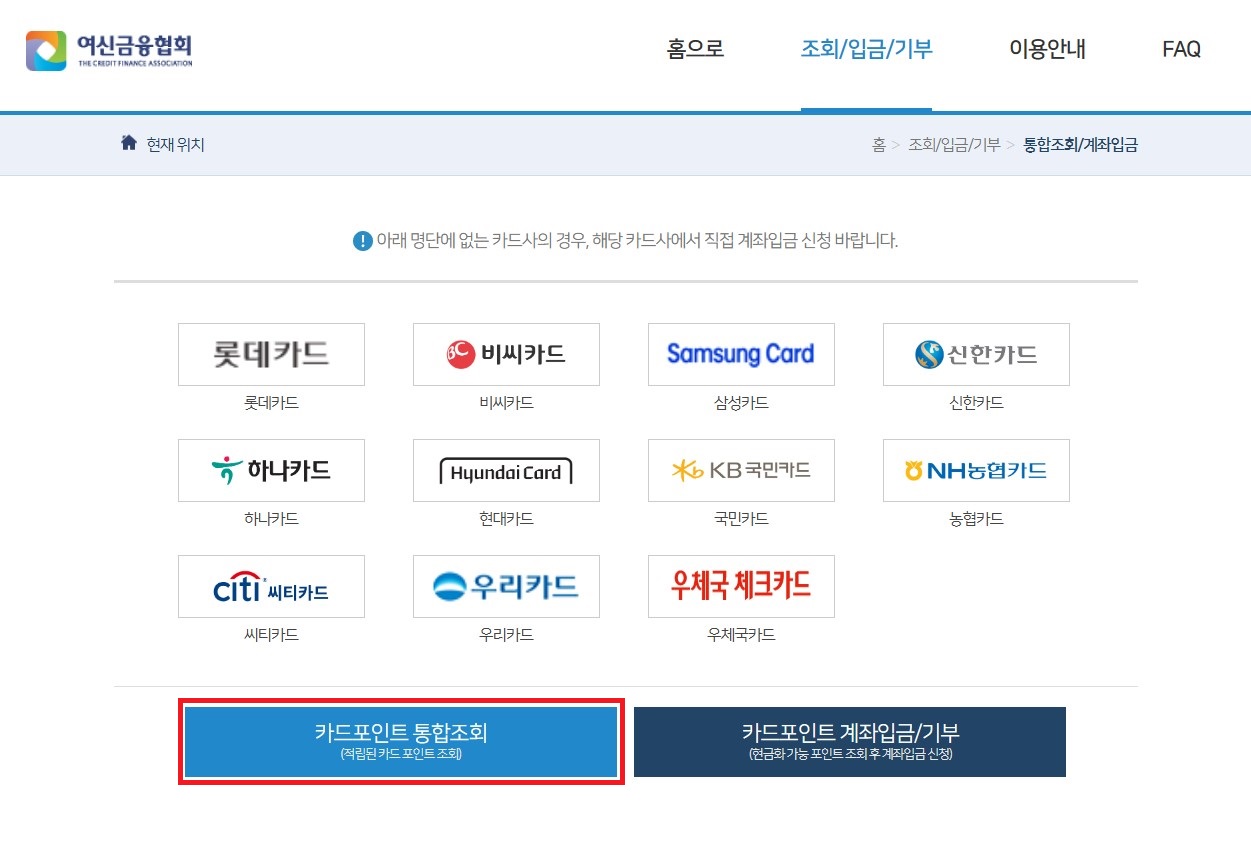Open the 조회/입금/기부 menu

(x=866, y=49)
